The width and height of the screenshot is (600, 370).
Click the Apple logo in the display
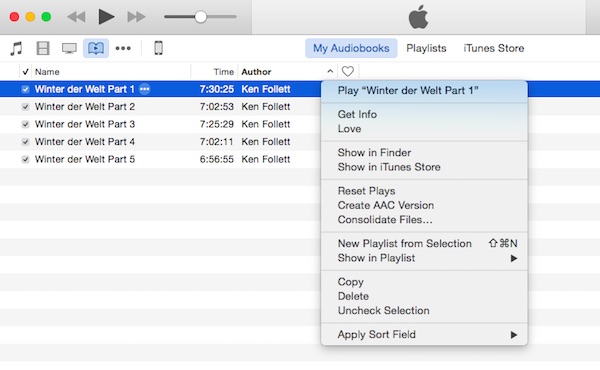[418, 17]
